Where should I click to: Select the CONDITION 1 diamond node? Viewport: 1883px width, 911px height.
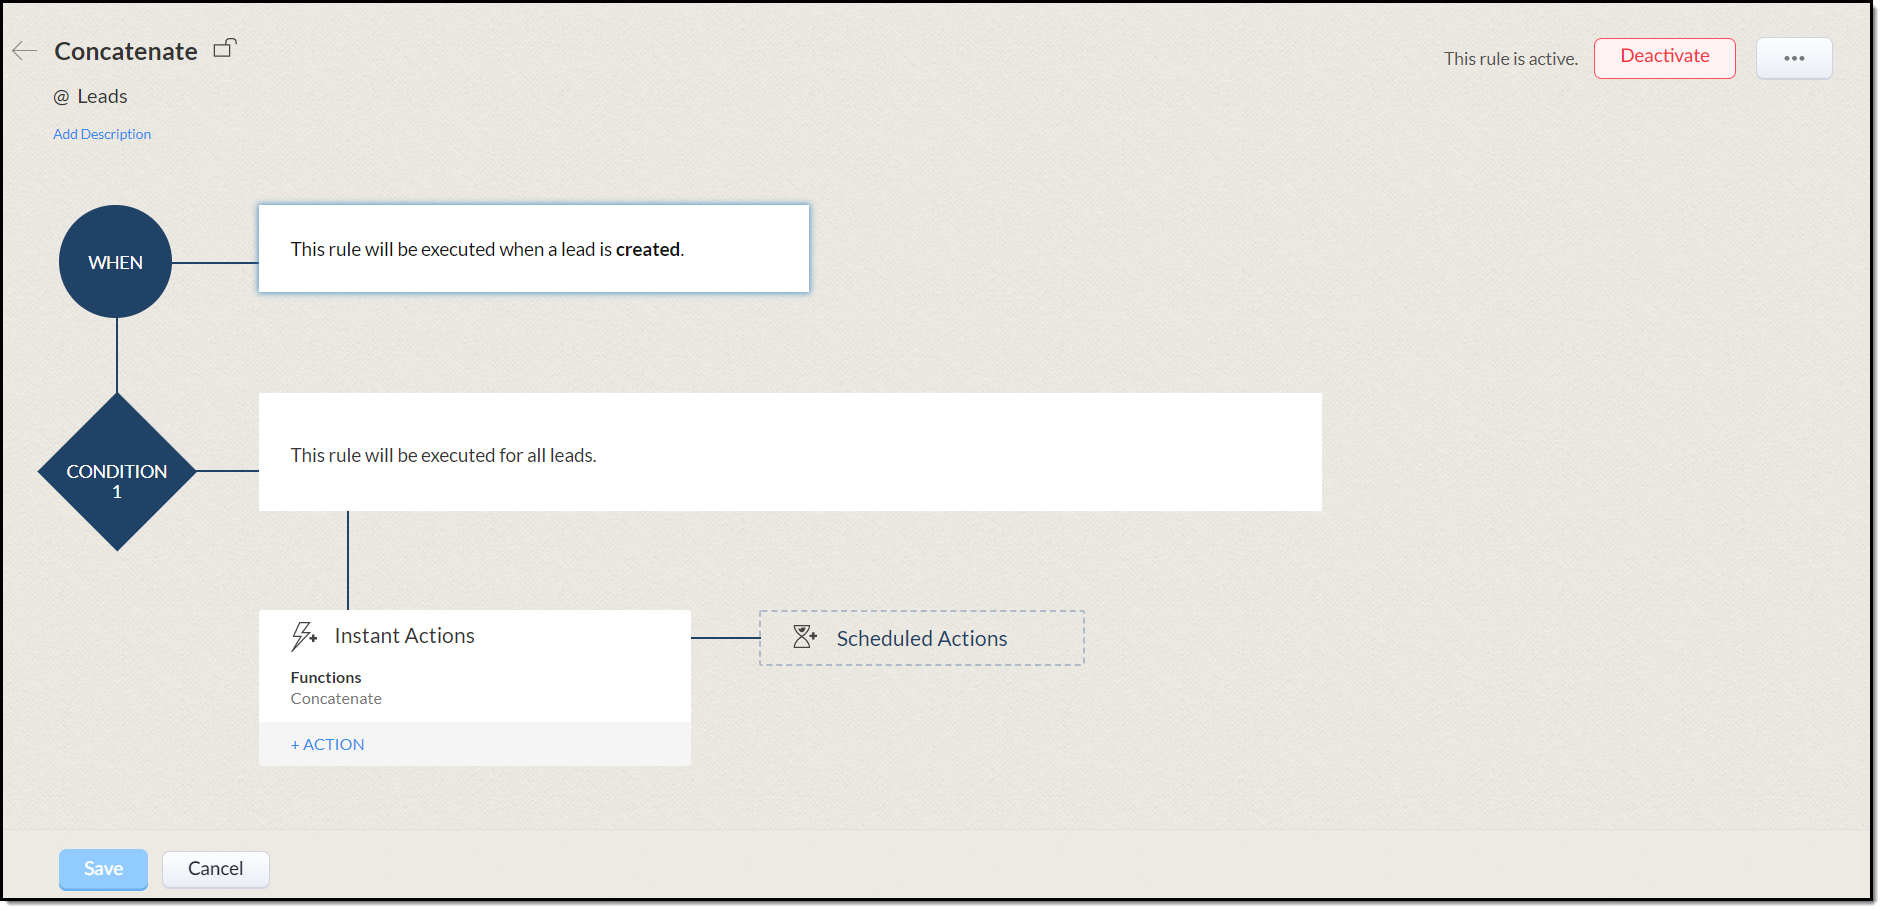pos(117,472)
